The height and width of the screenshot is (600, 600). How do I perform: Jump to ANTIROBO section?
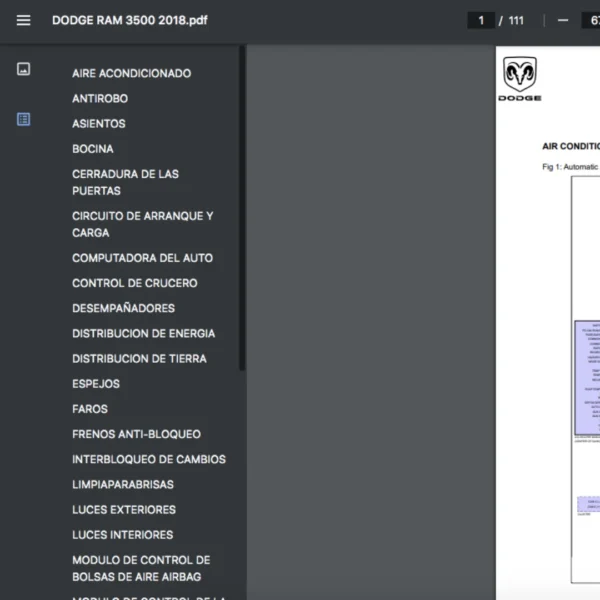pos(100,98)
